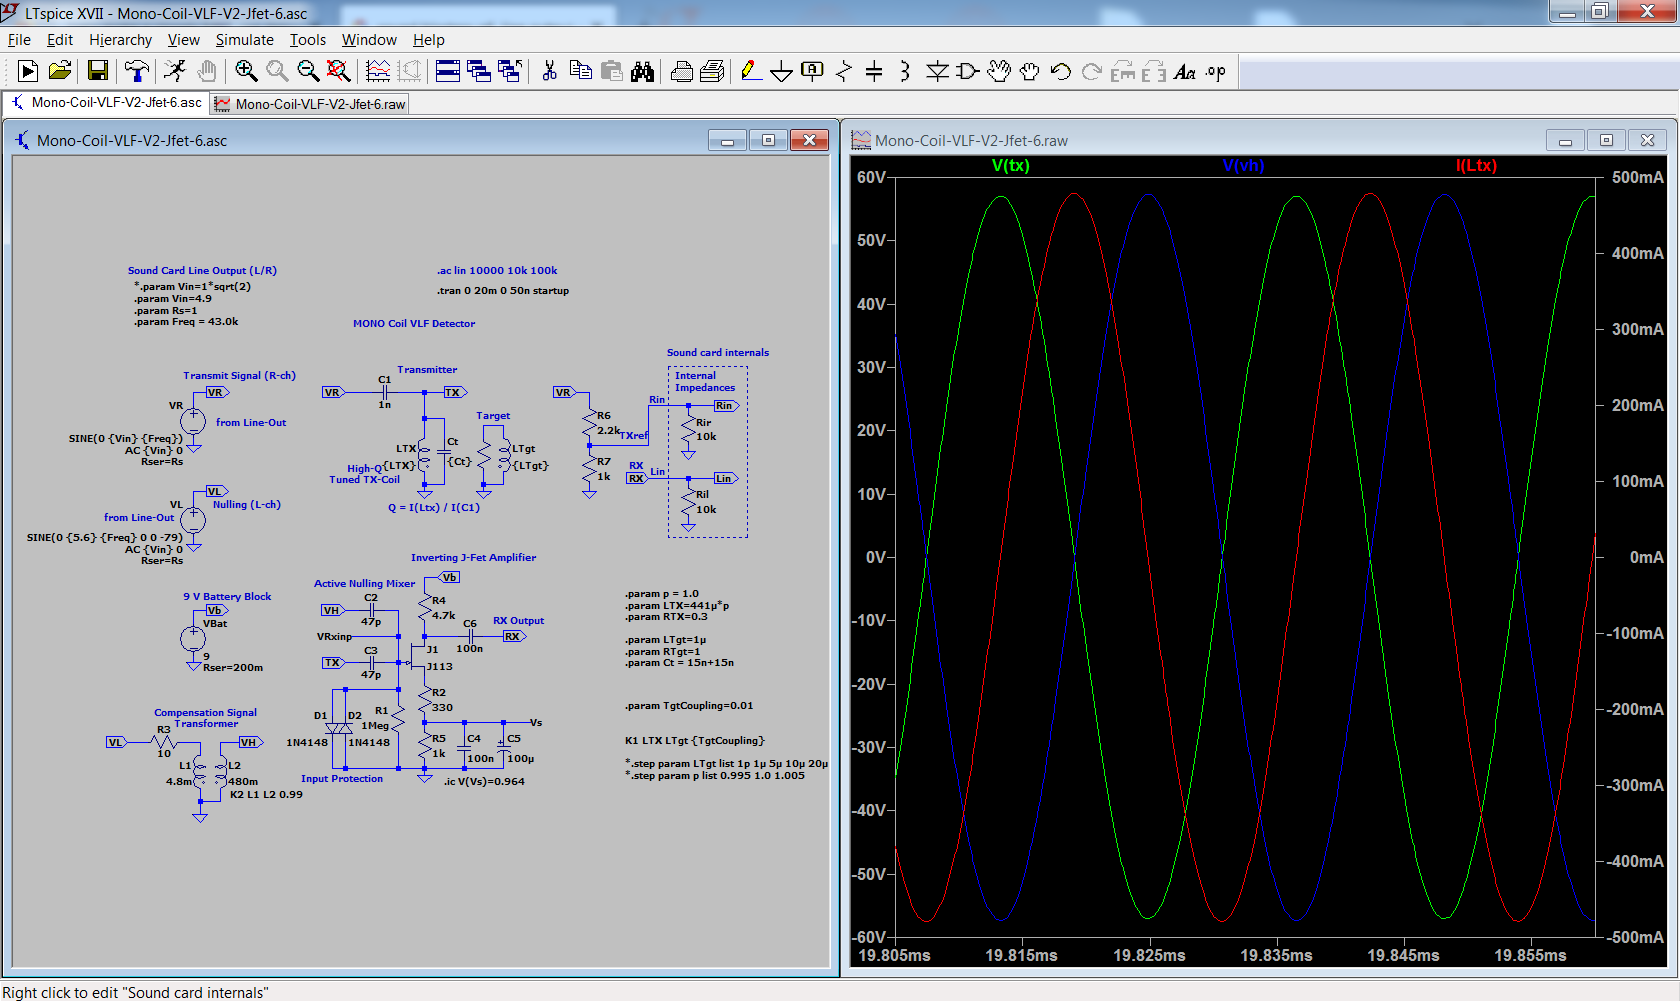The height and width of the screenshot is (1002, 1680).
Task: Maximize the .raw waveform child window
Action: (x=1606, y=140)
